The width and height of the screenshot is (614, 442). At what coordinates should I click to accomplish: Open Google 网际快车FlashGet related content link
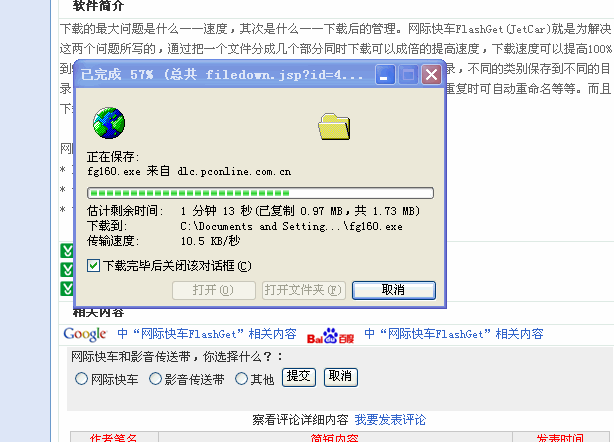pyautogui.click(x=207, y=334)
